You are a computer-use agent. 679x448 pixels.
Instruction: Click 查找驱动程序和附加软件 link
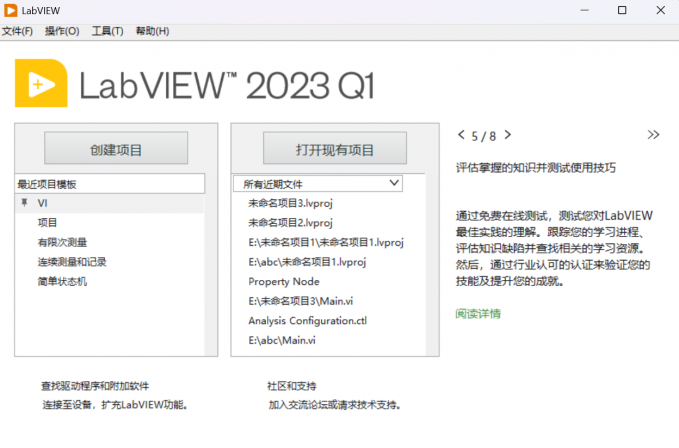(x=95, y=386)
